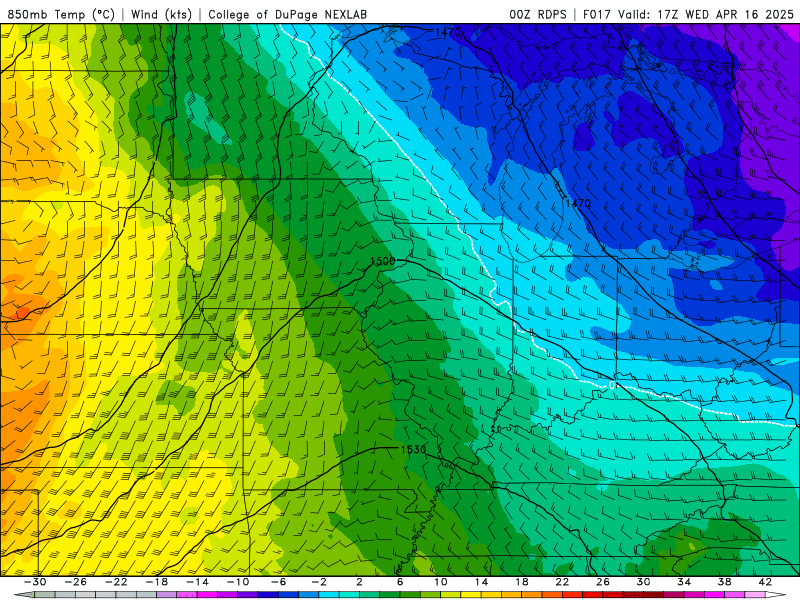800x600 pixels.
Task: Select the 10 temperature scale label
Action: pos(441,582)
